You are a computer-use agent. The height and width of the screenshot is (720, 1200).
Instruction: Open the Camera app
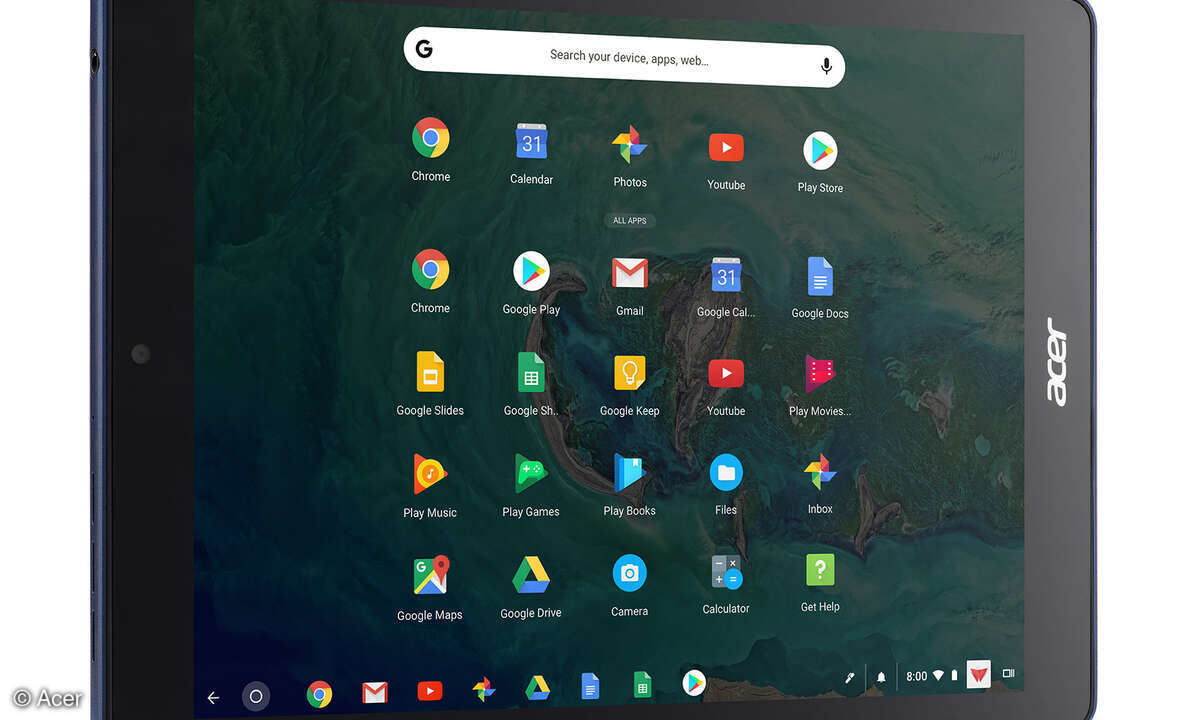click(630, 573)
